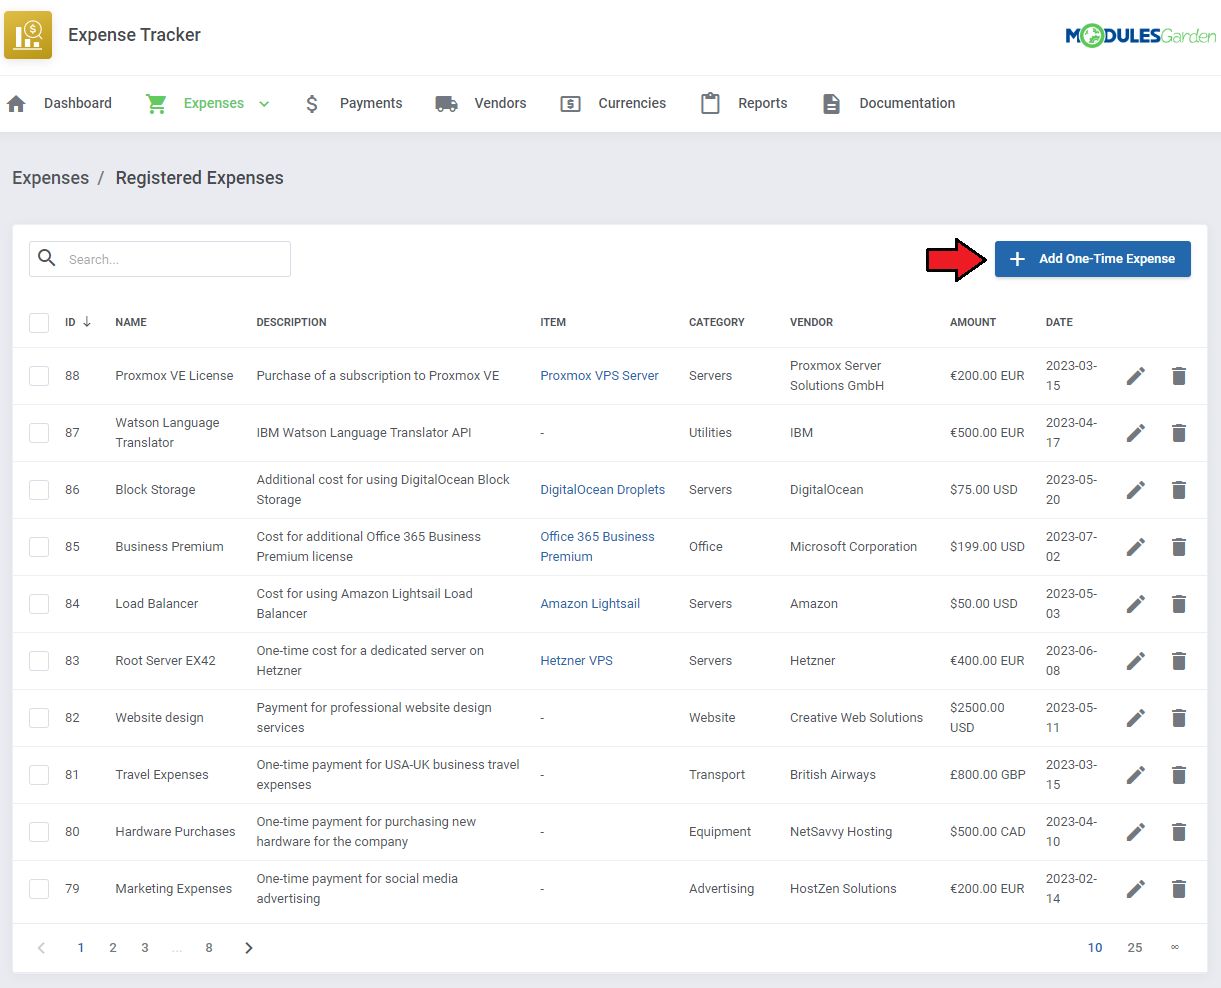This screenshot has height=988, width=1221.
Task: Delete the Travel Expenses entry
Action: (1179, 775)
